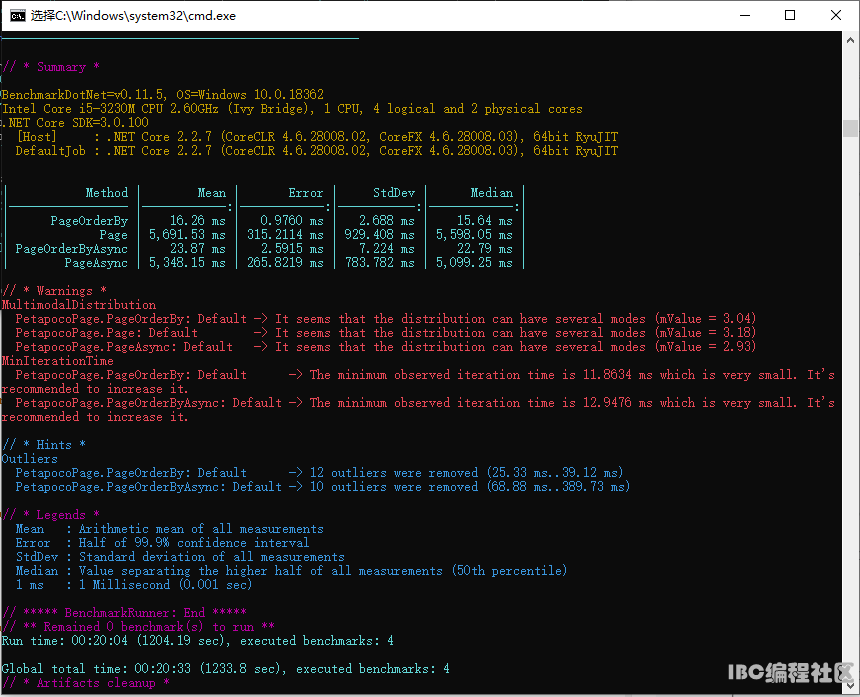The image size is (860, 697).
Task: Click the vertical scrollbar thumb
Action: pyautogui.click(x=850, y=128)
